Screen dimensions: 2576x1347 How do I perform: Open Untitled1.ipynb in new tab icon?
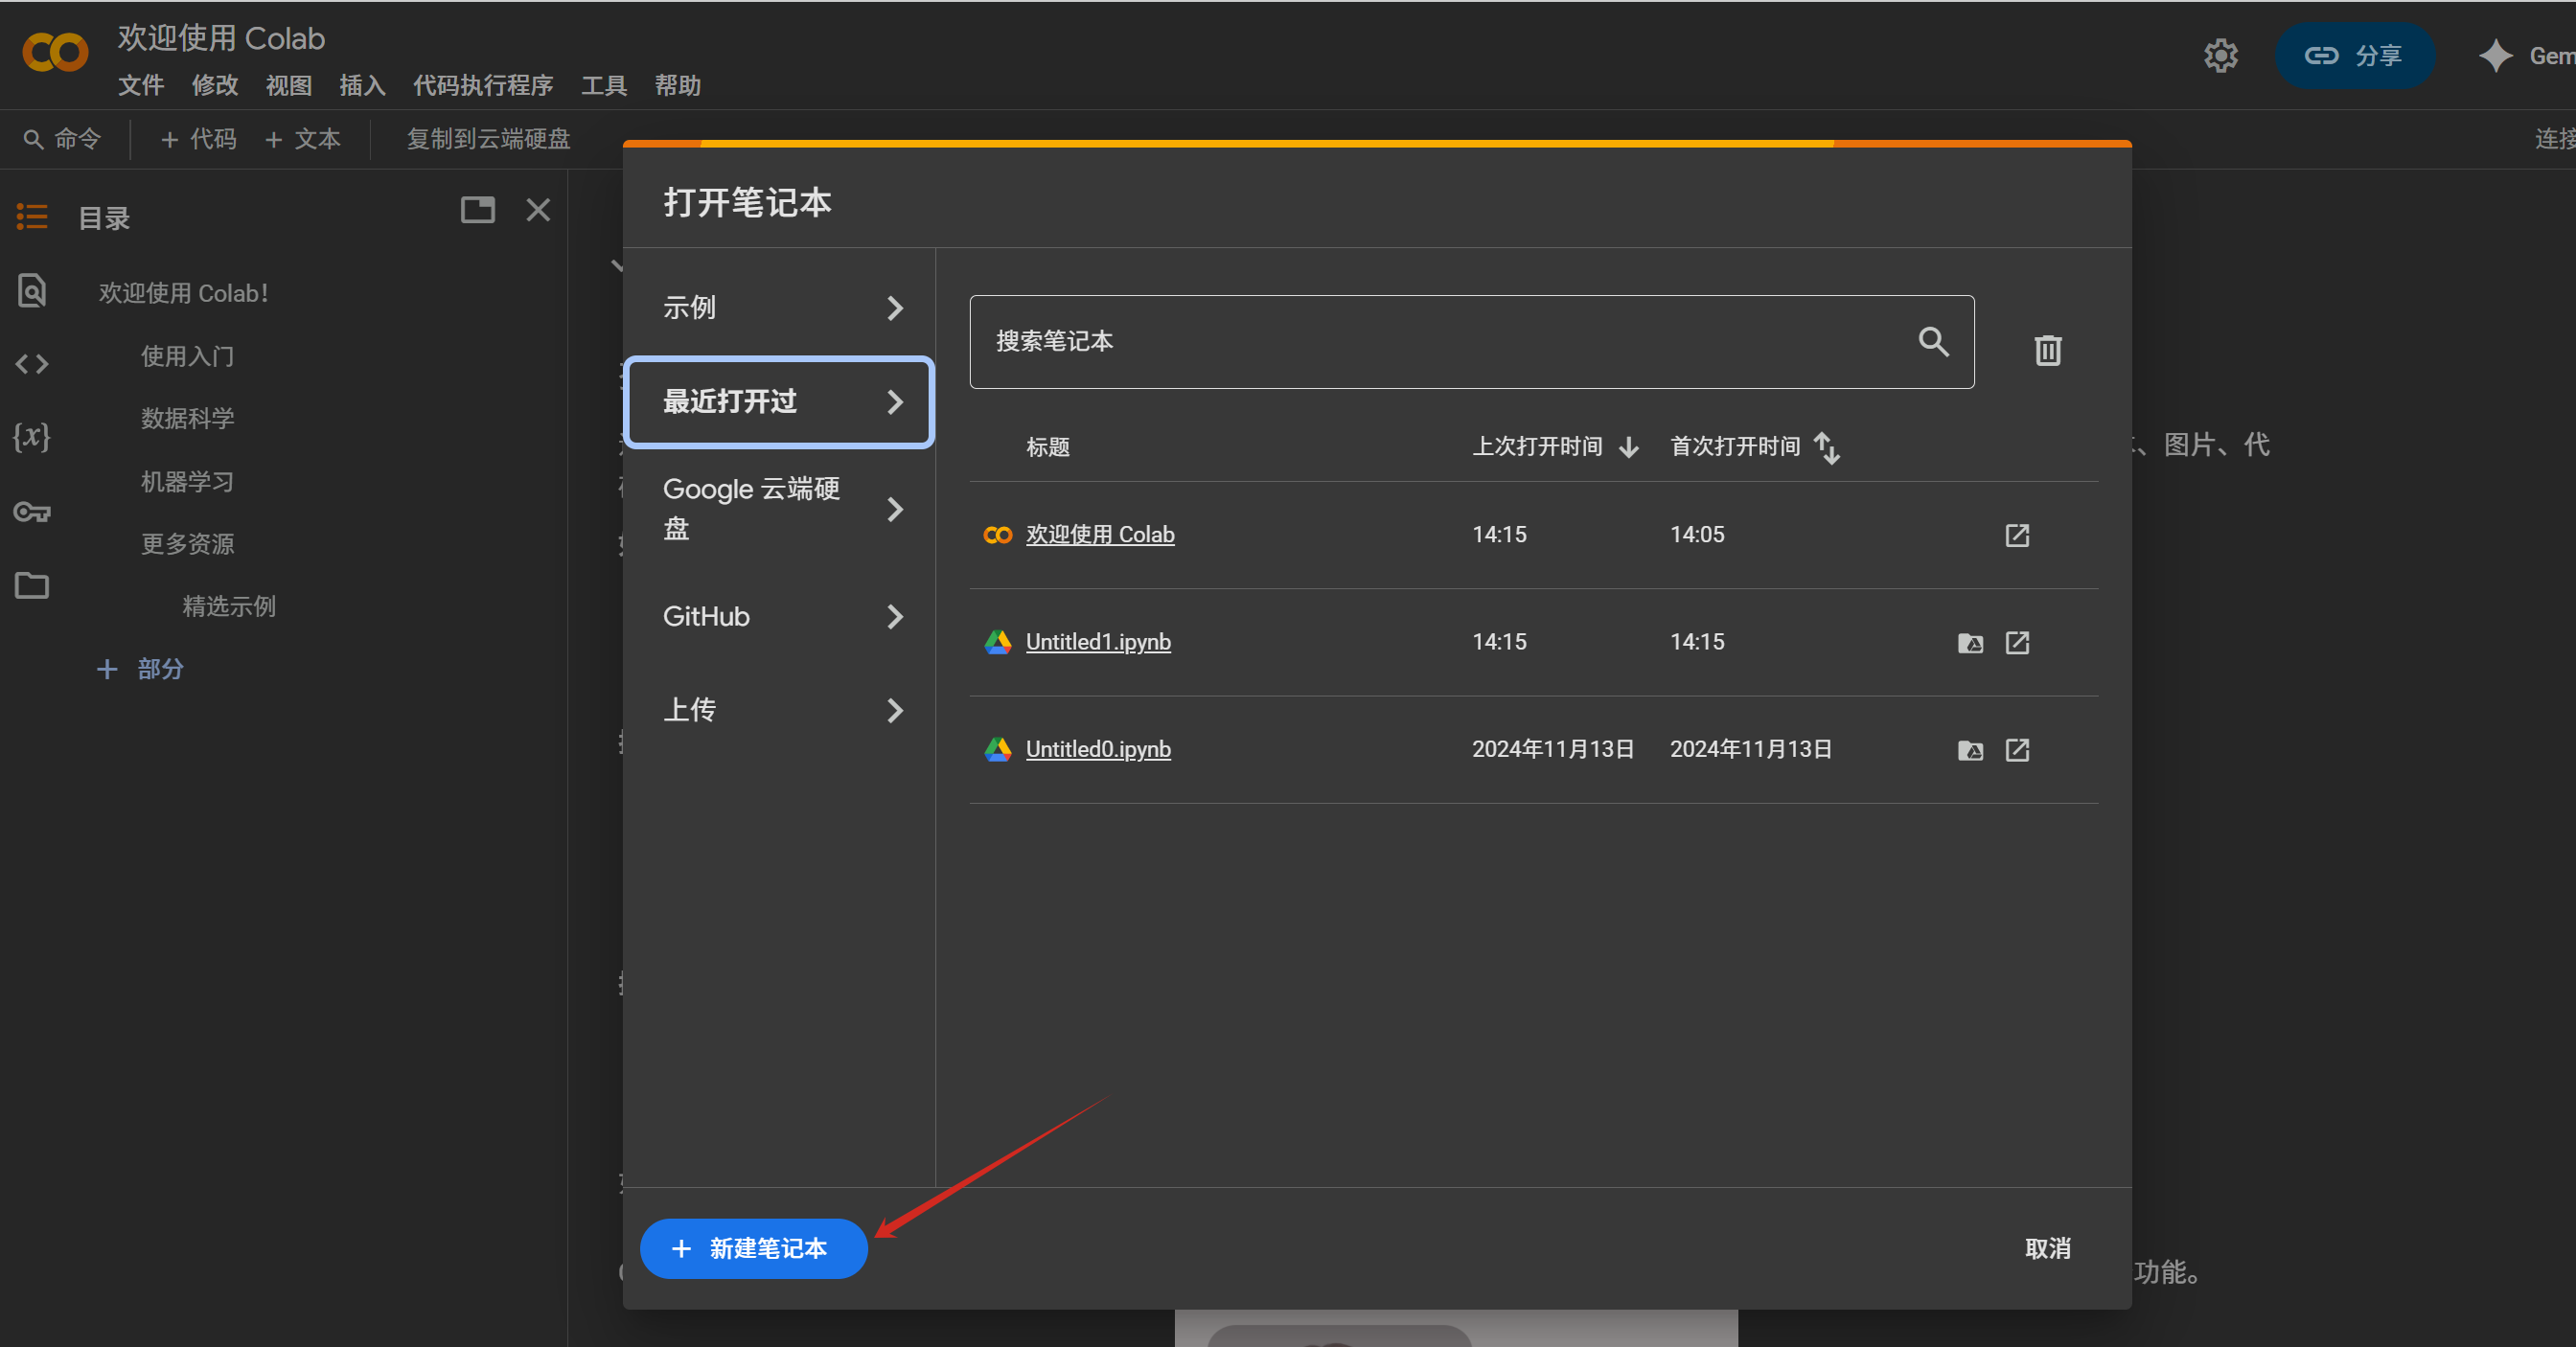coord(2017,642)
